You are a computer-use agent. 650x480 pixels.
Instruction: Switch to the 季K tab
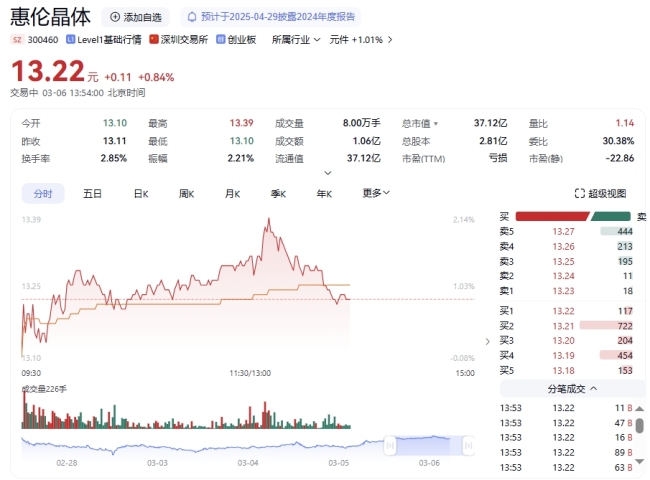pos(278,194)
